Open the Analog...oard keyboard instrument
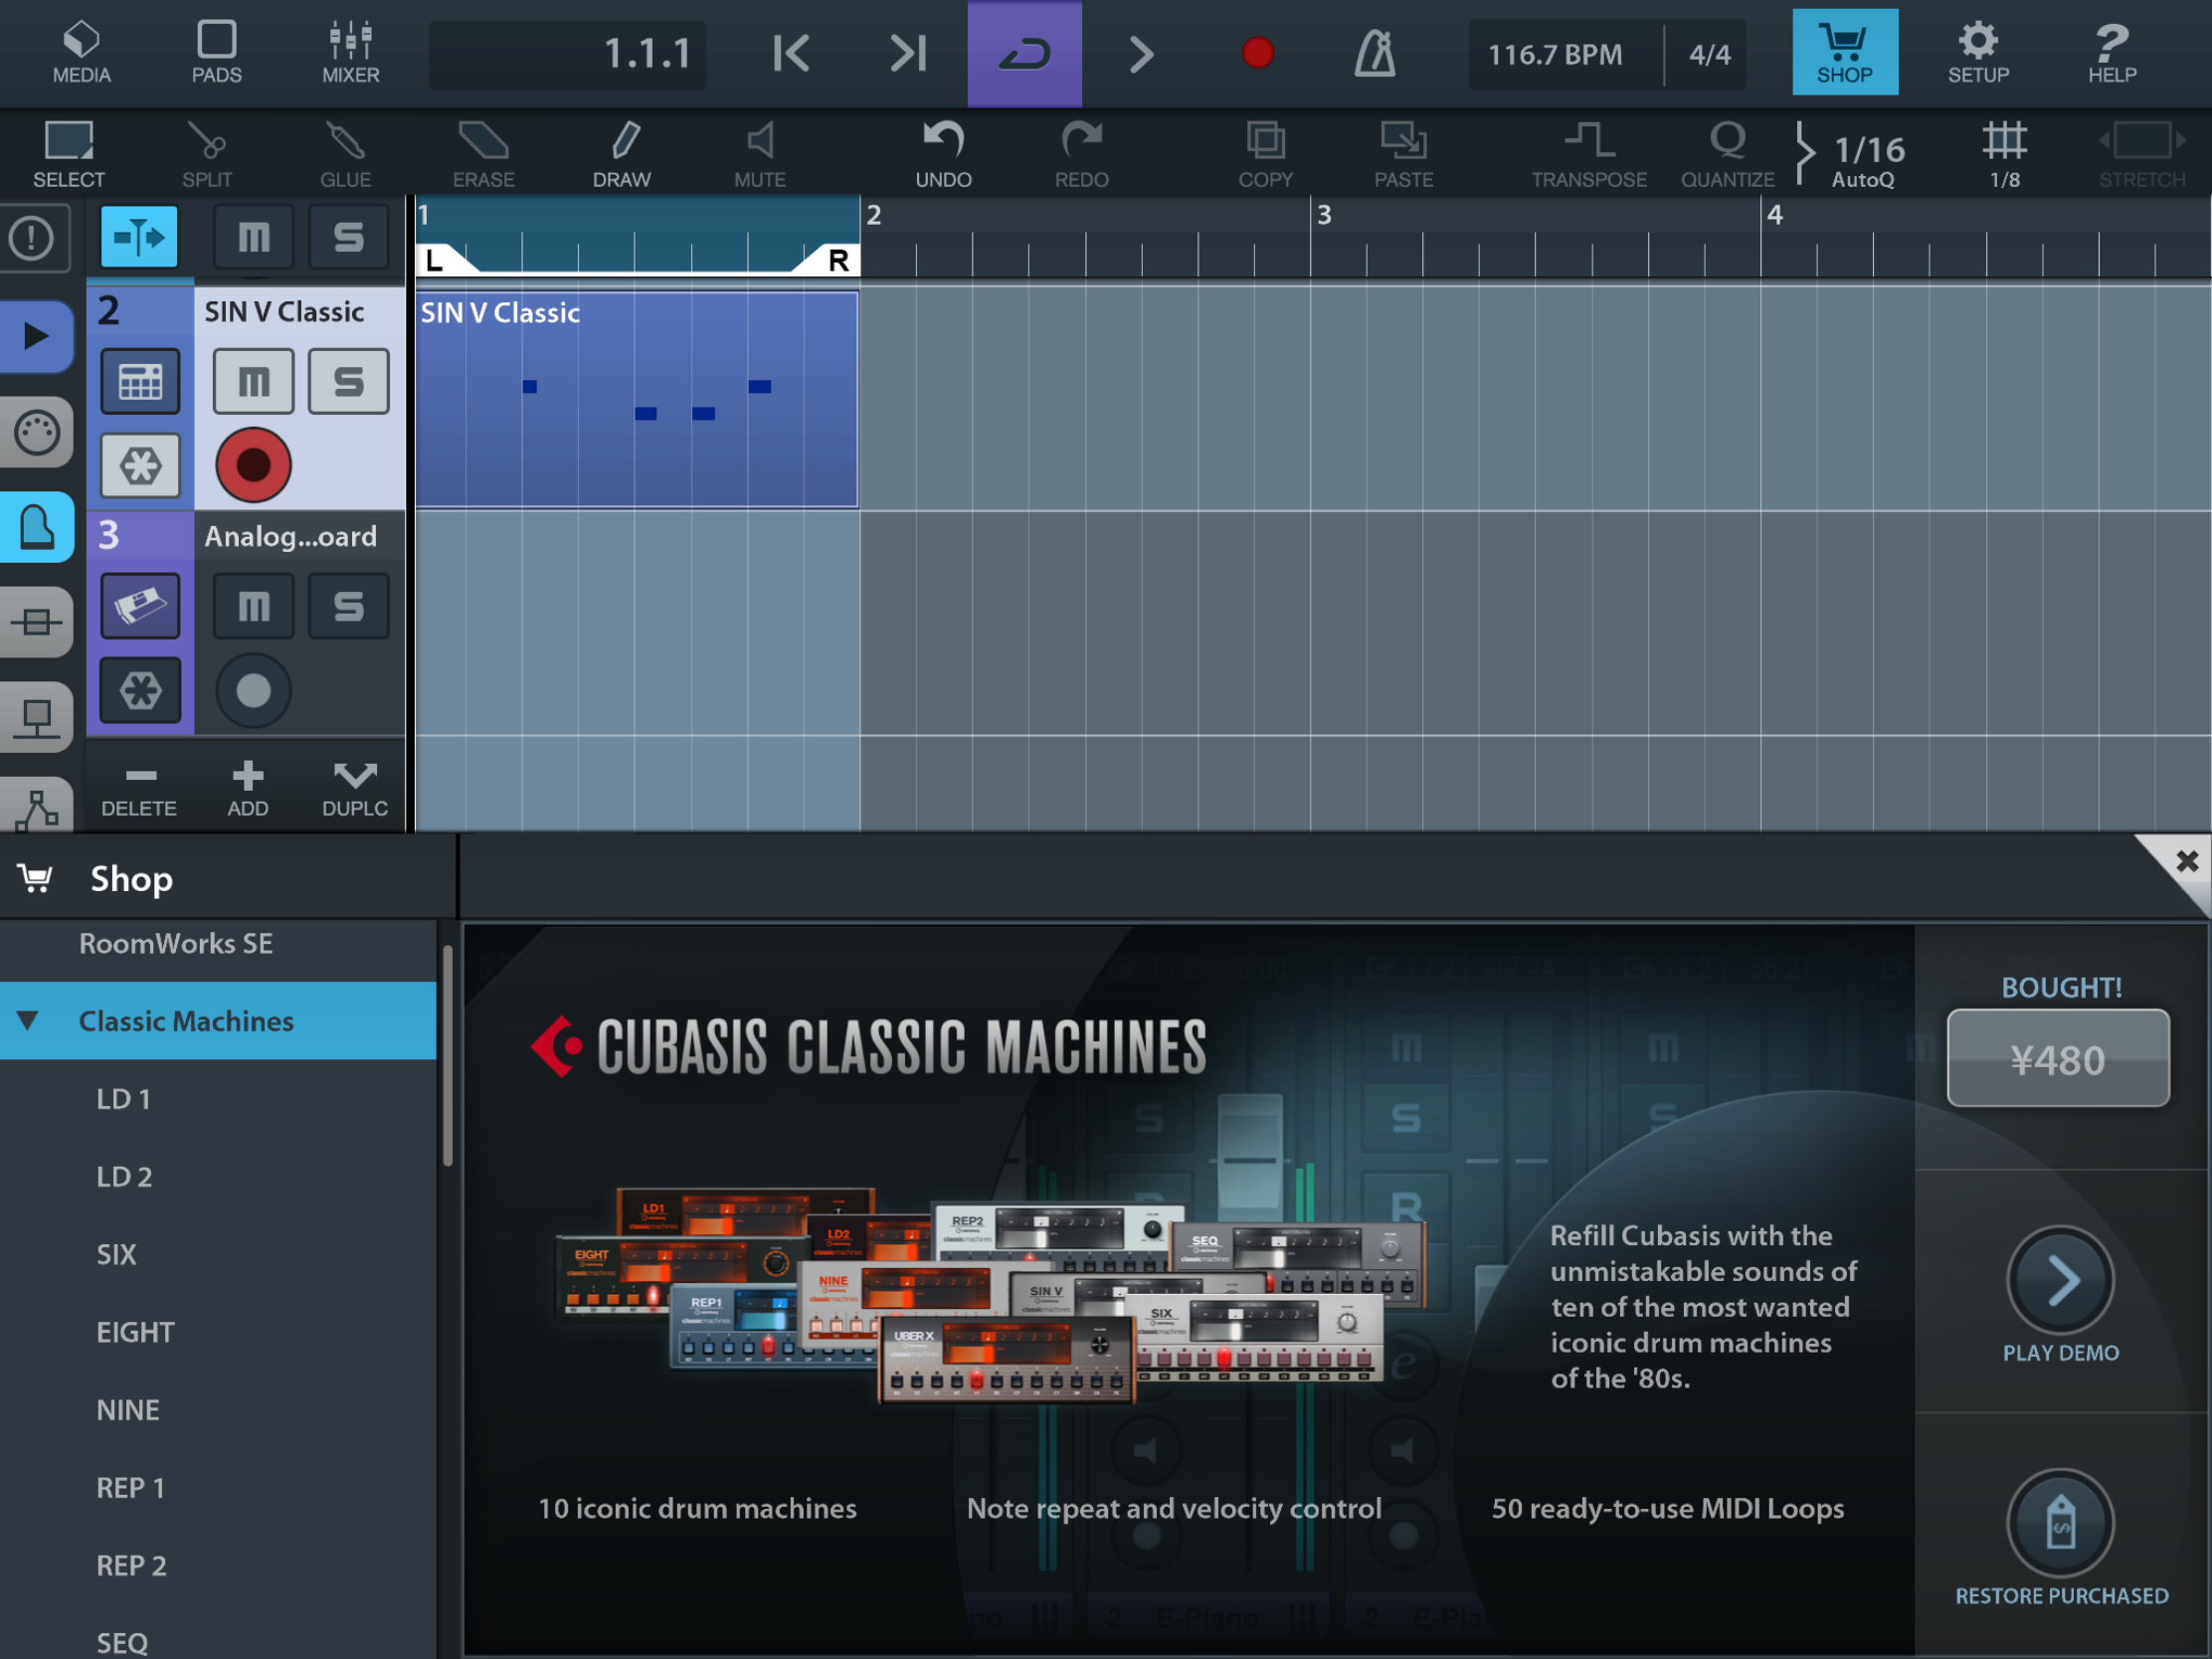This screenshot has width=2212, height=1659. (x=140, y=606)
